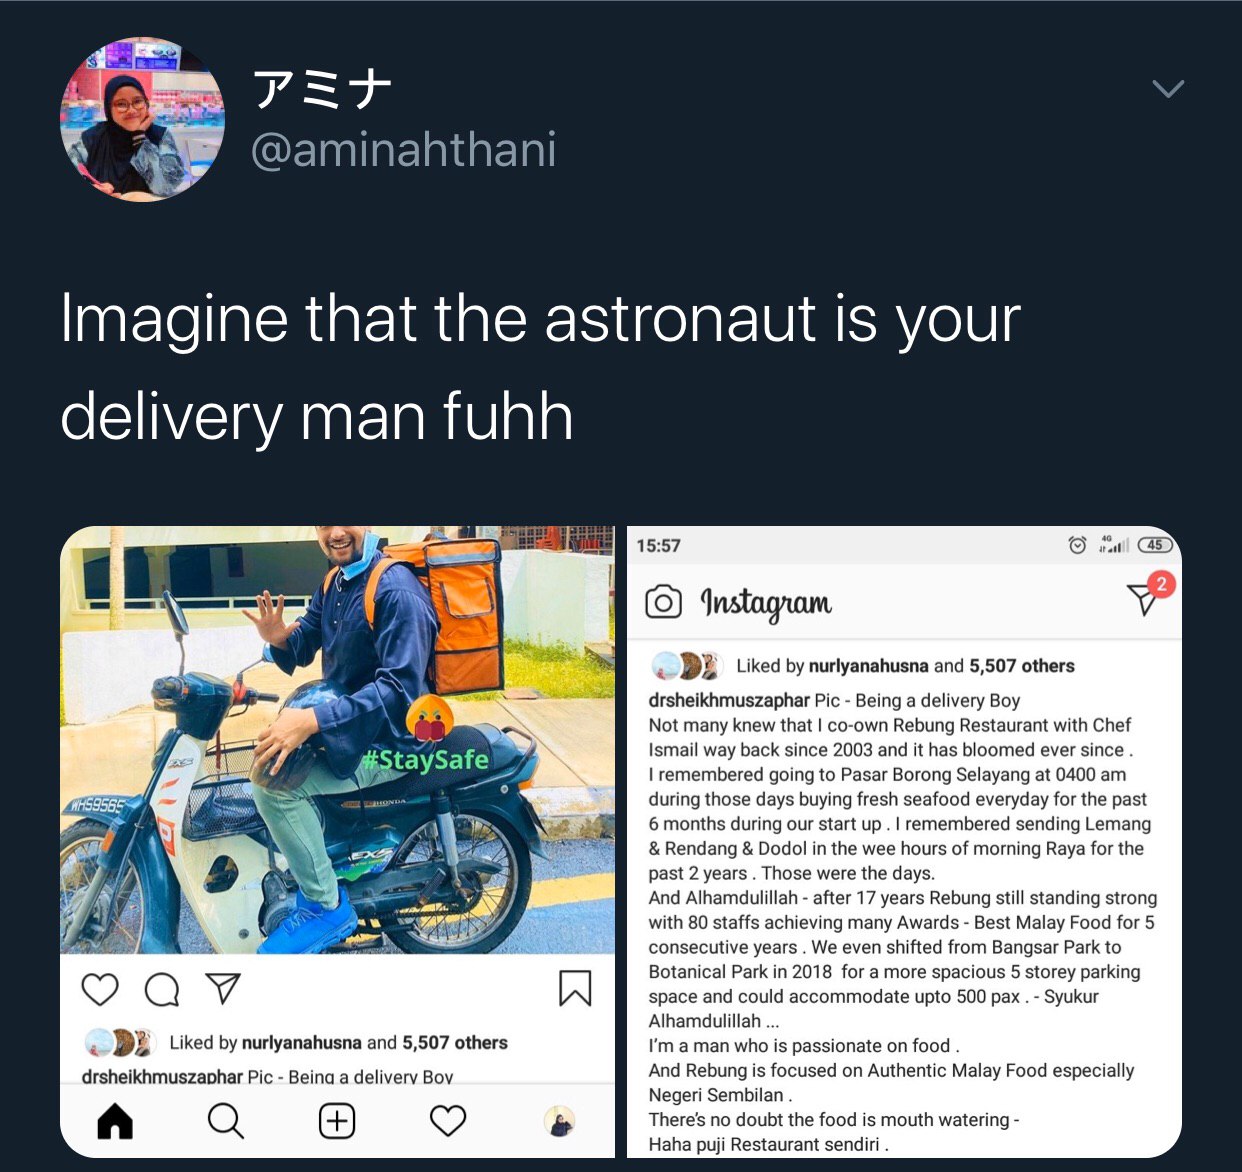
Task: Open the @aminahthani handle
Action: pyautogui.click(x=403, y=150)
